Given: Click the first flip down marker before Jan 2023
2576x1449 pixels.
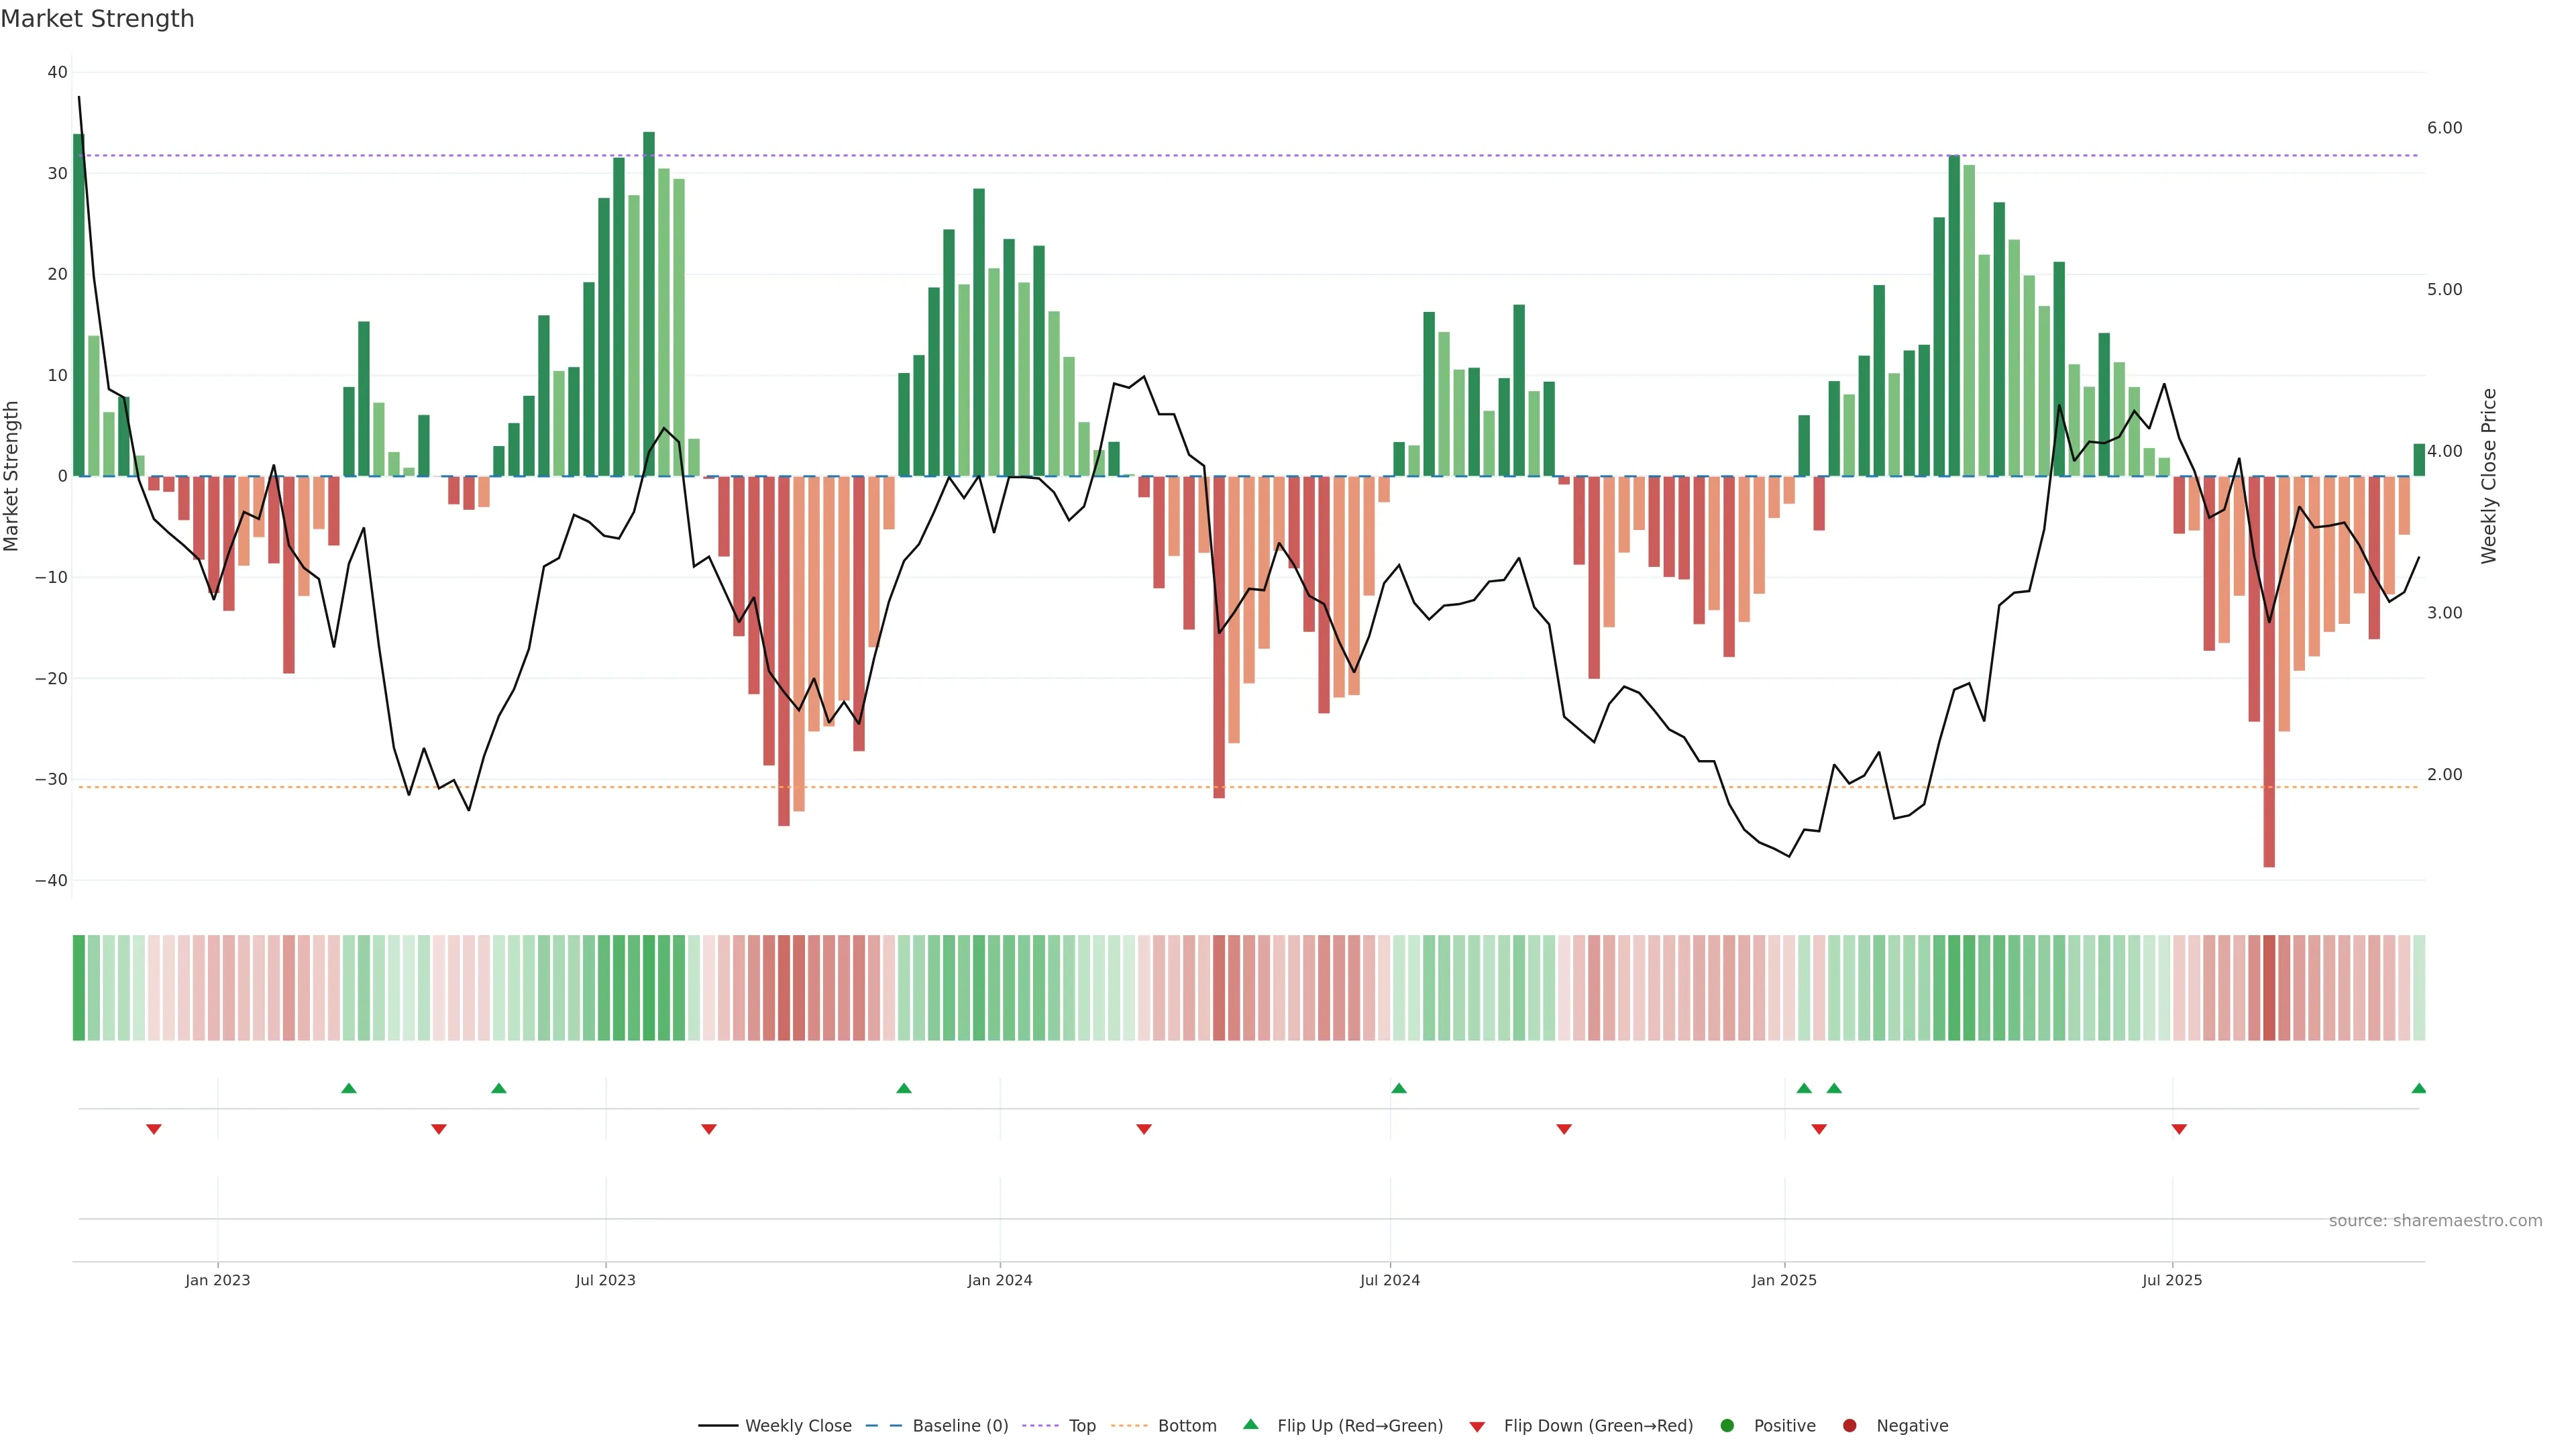Looking at the screenshot, I should coord(154,1129).
